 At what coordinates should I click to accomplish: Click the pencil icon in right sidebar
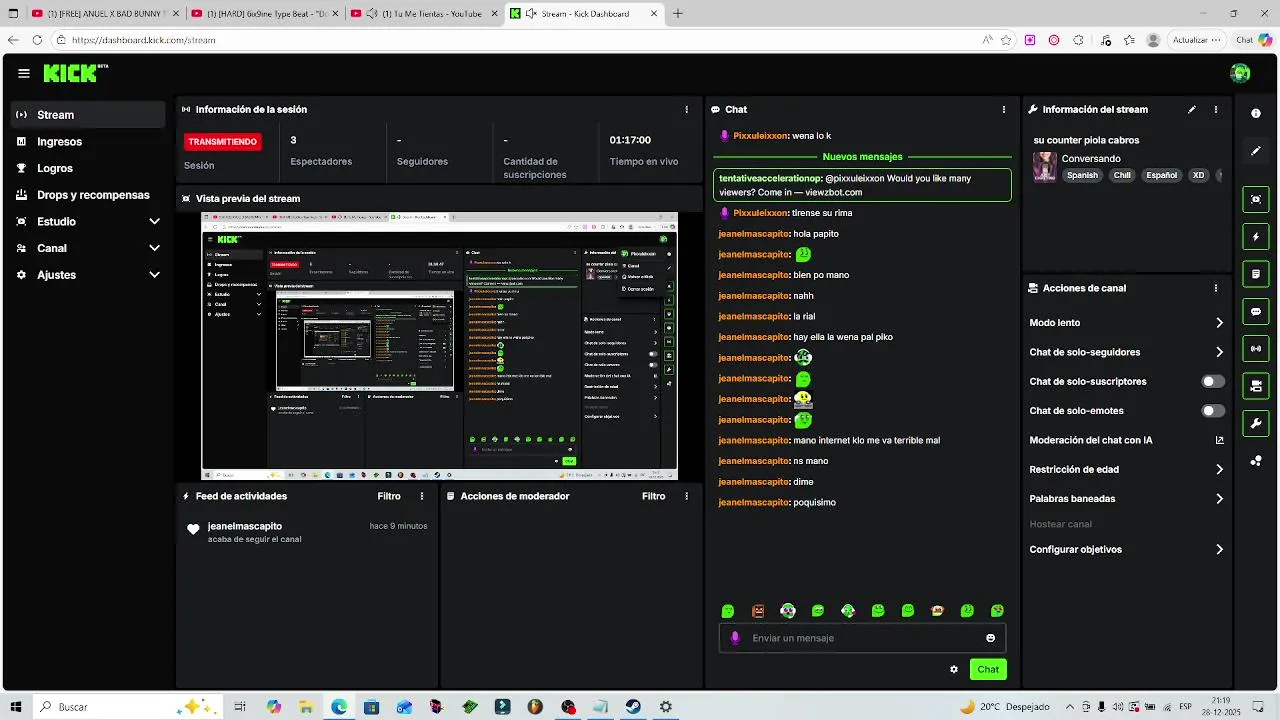click(x=1256, y=151)
